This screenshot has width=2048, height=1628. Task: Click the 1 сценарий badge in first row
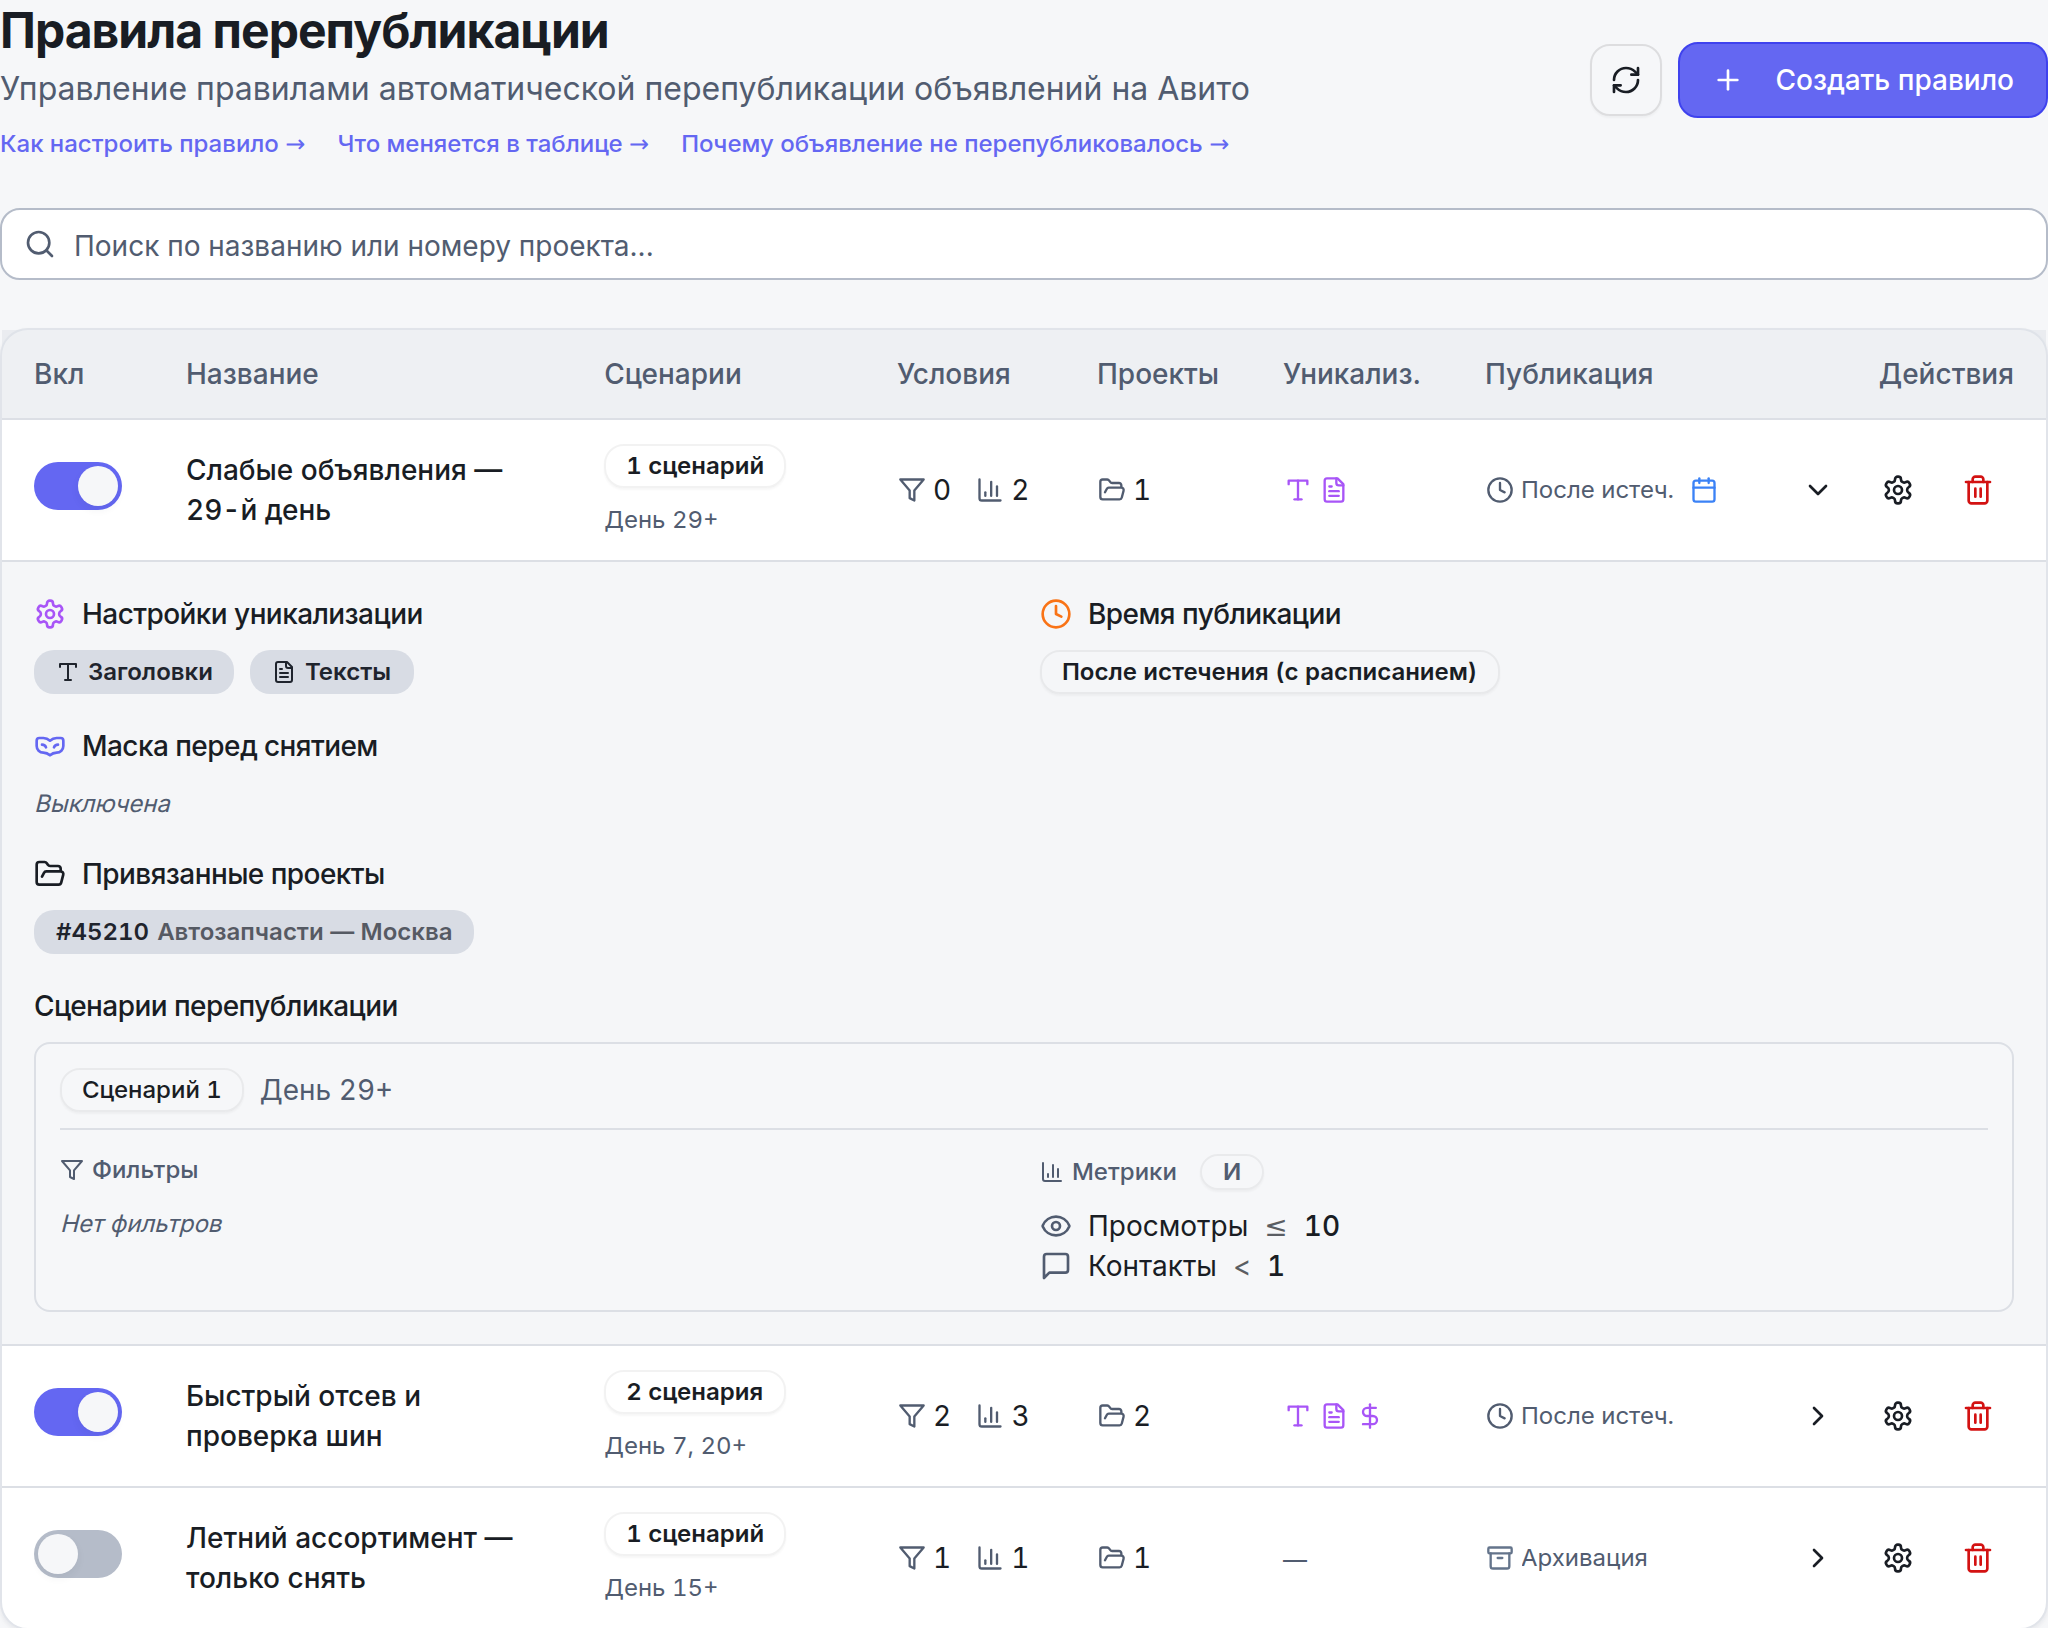tap(695, 466)
